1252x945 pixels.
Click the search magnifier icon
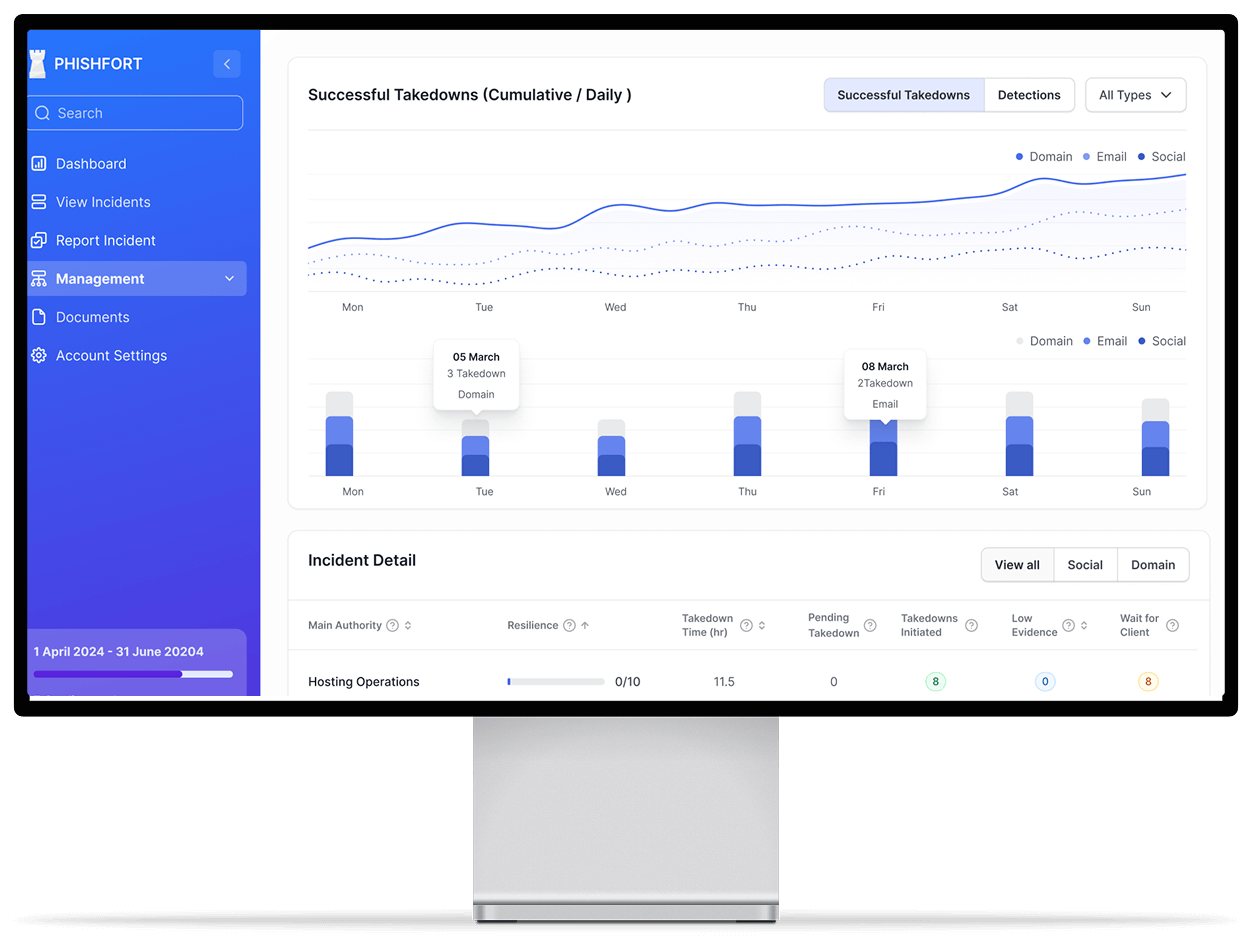pyautogui.click(x=42, y=113)
